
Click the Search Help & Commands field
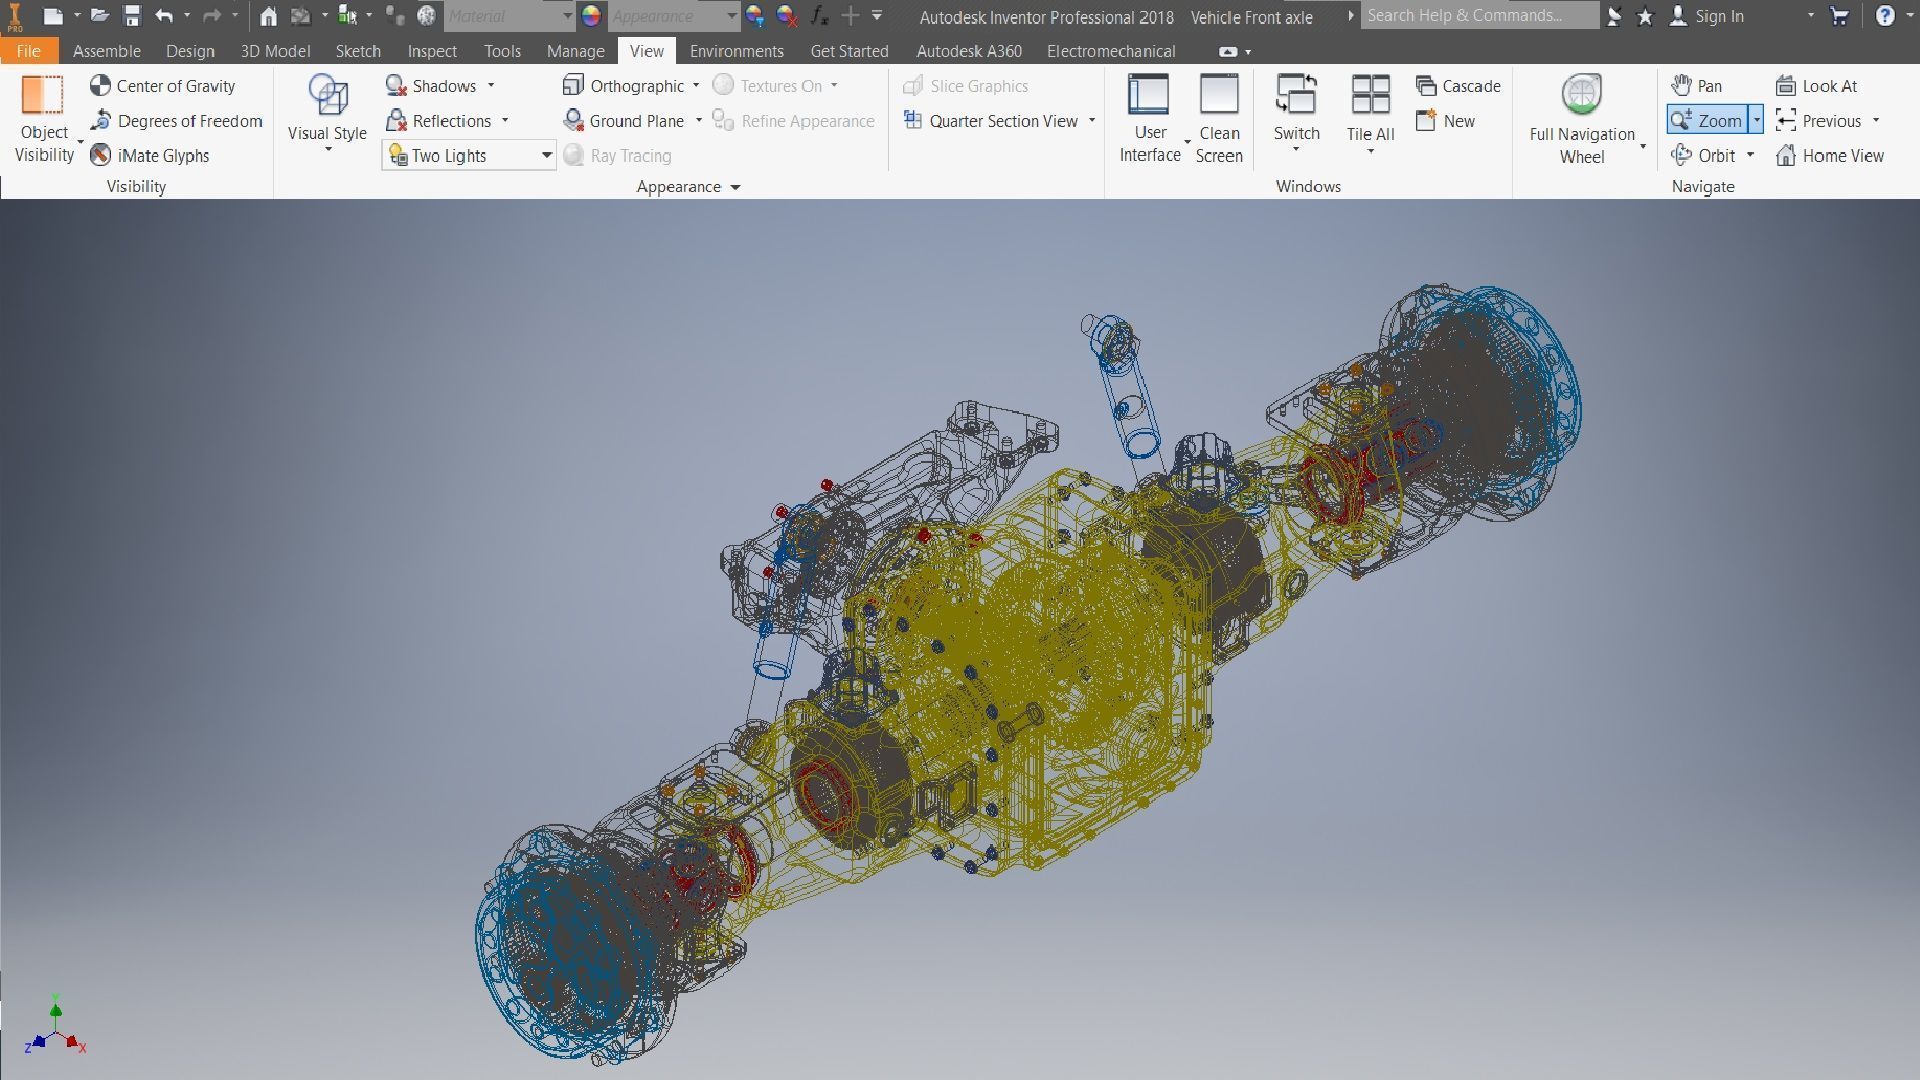(x=1478, y=16)
